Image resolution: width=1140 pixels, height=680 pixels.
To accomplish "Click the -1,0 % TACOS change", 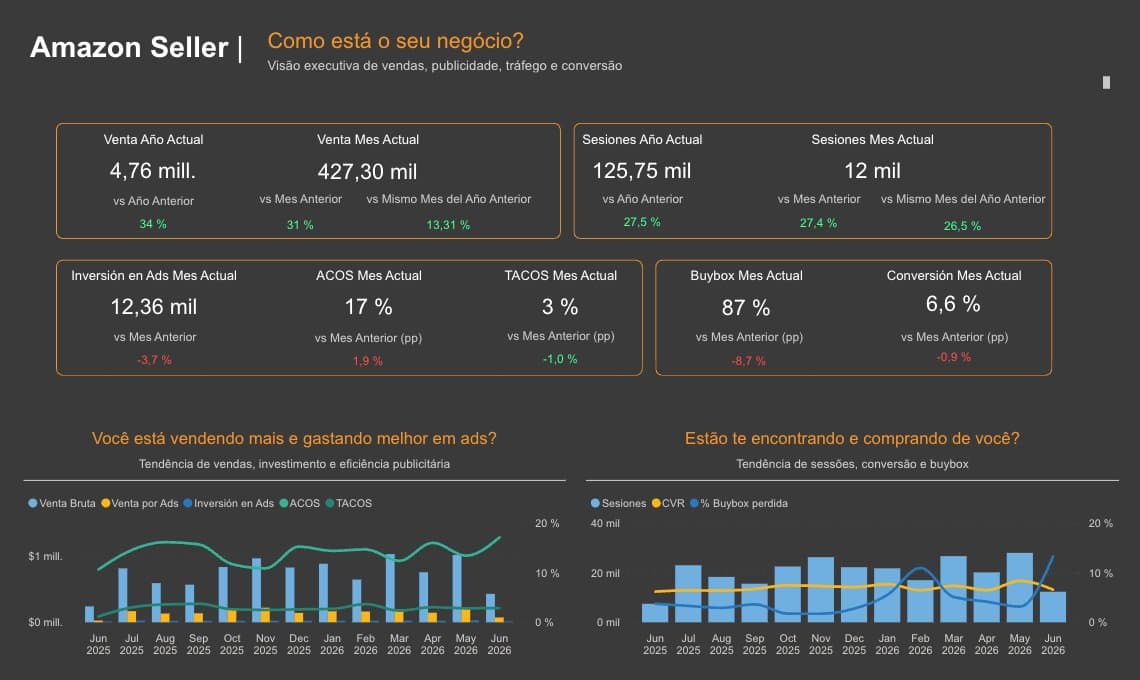I will coord(560,359).
